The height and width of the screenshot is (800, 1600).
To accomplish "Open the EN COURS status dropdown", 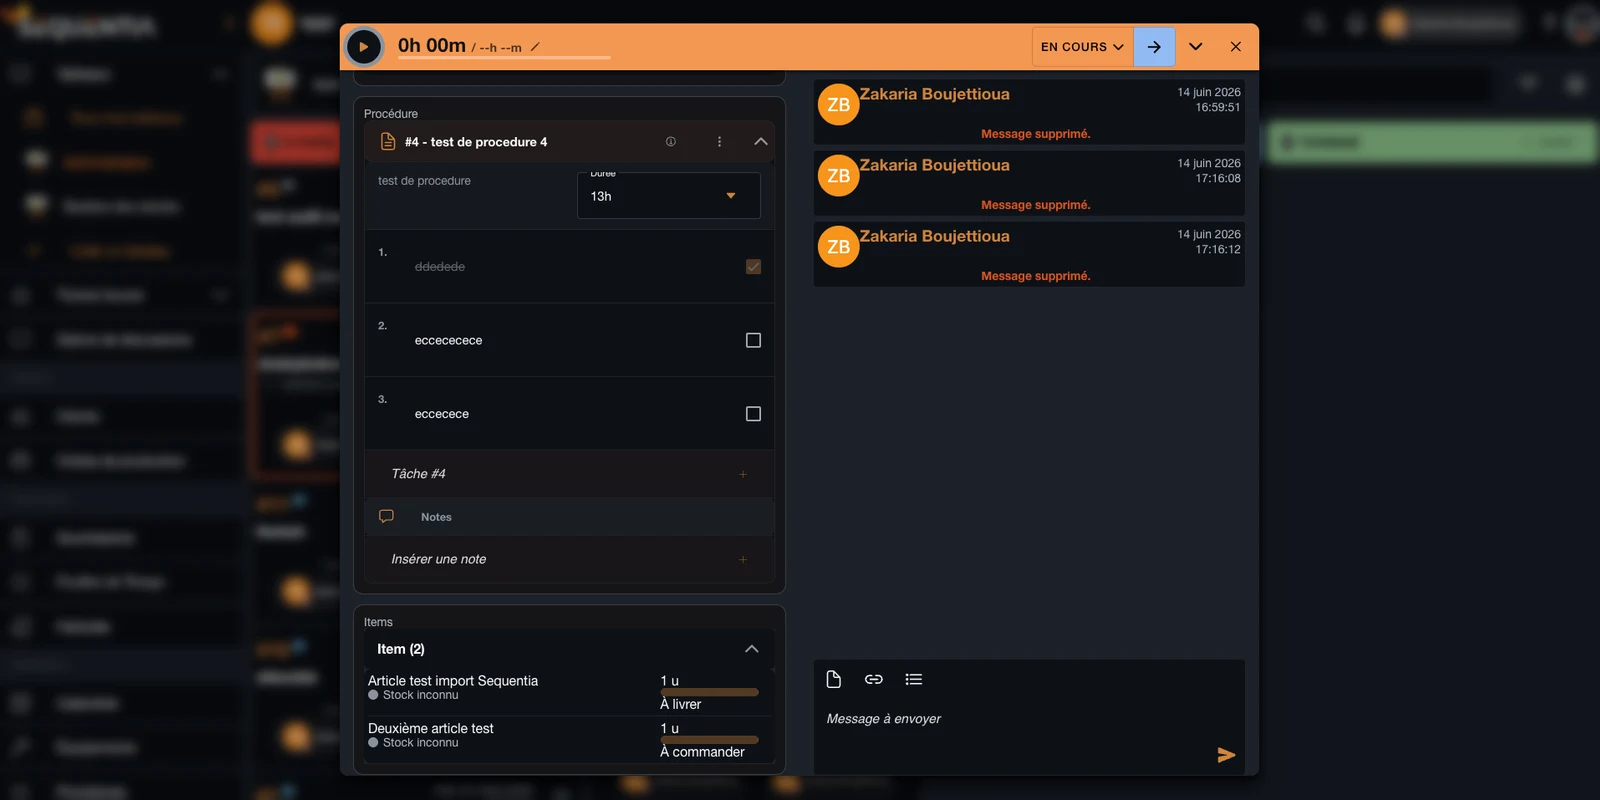I will (x=1082, y=47).
